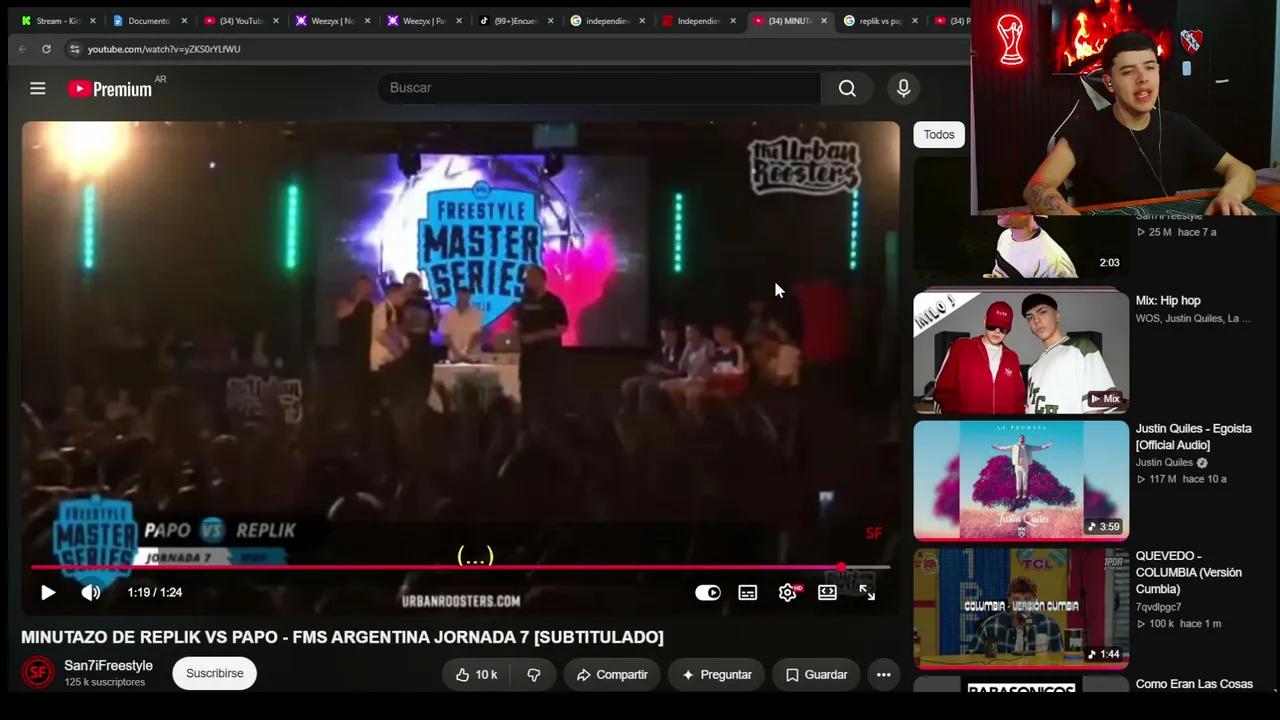Open the three-dot more actions menu

(x=884, y=674)
